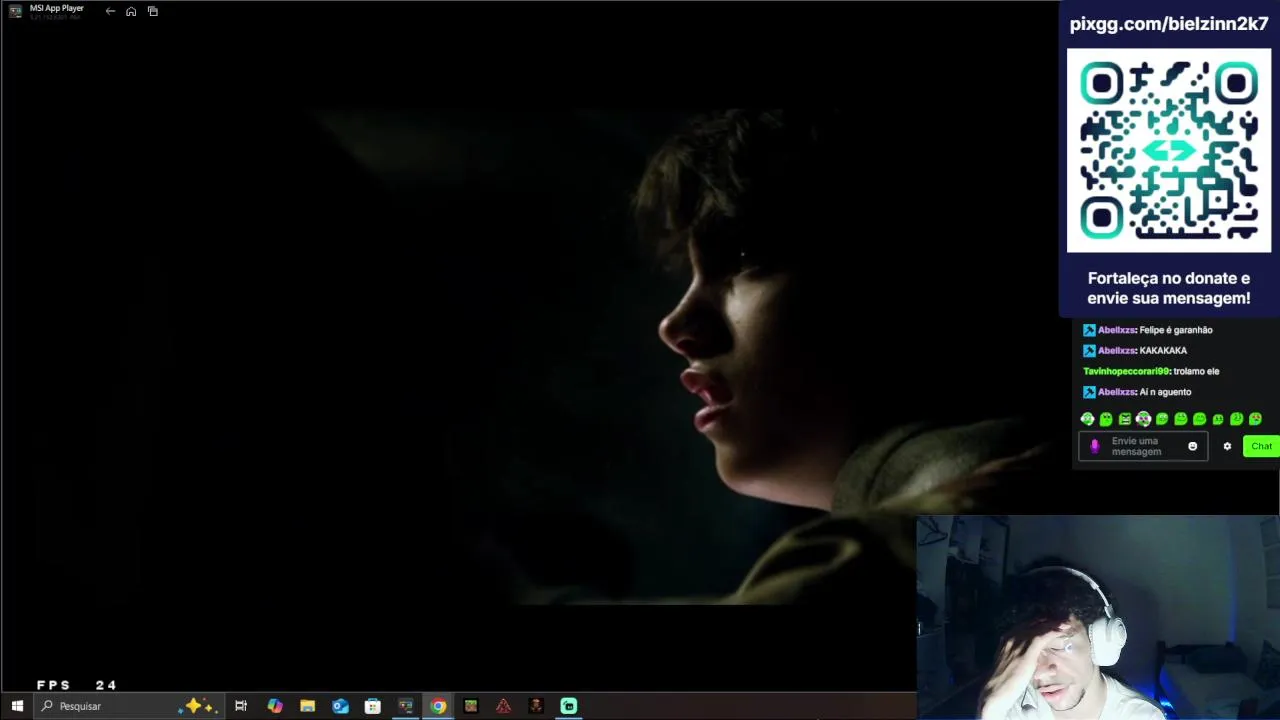Open recent apps in MSI App Player

(x=153, y=11)
